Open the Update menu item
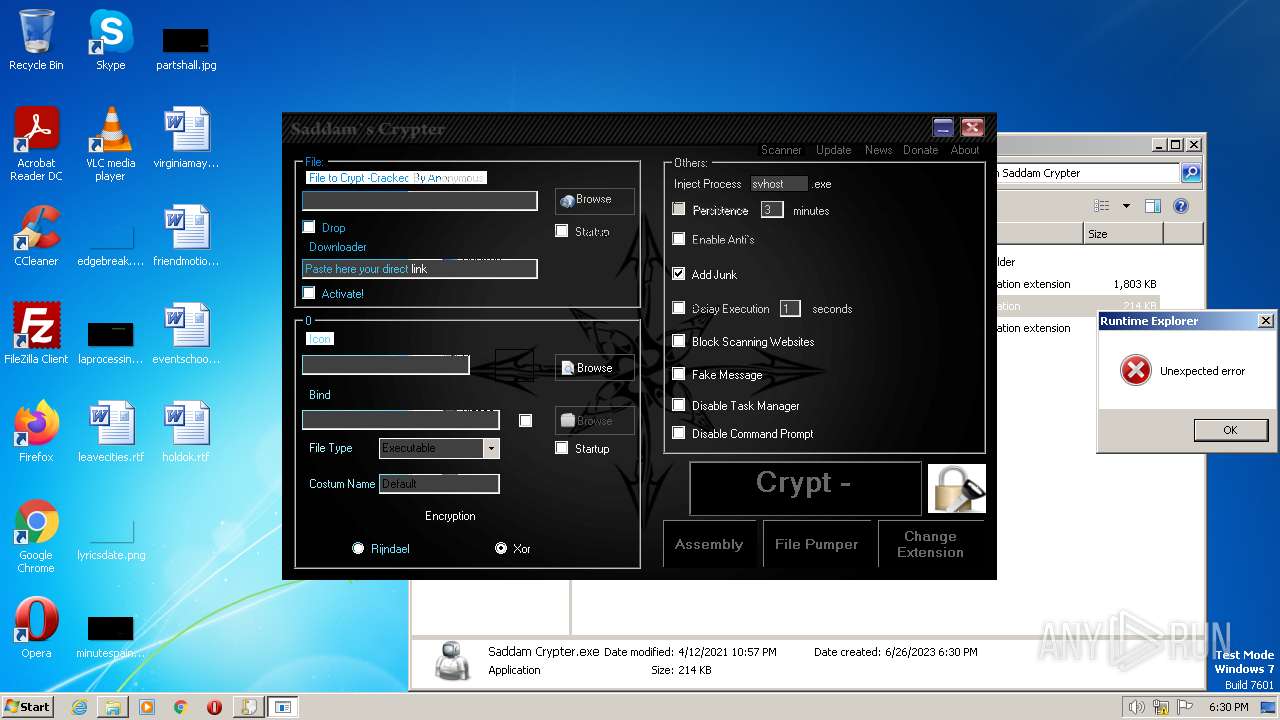 point(833,150)
